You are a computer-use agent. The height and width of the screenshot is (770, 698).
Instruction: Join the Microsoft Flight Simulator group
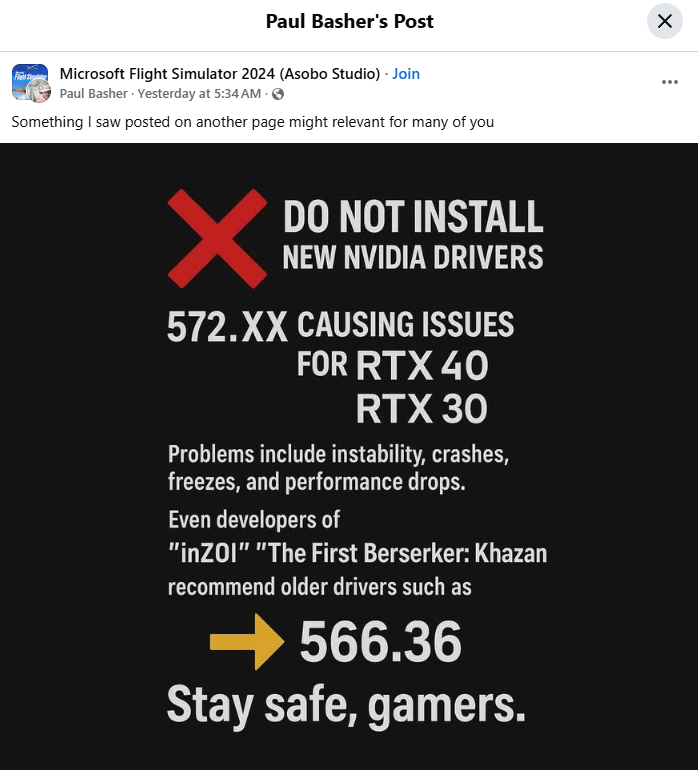(406, 74)
